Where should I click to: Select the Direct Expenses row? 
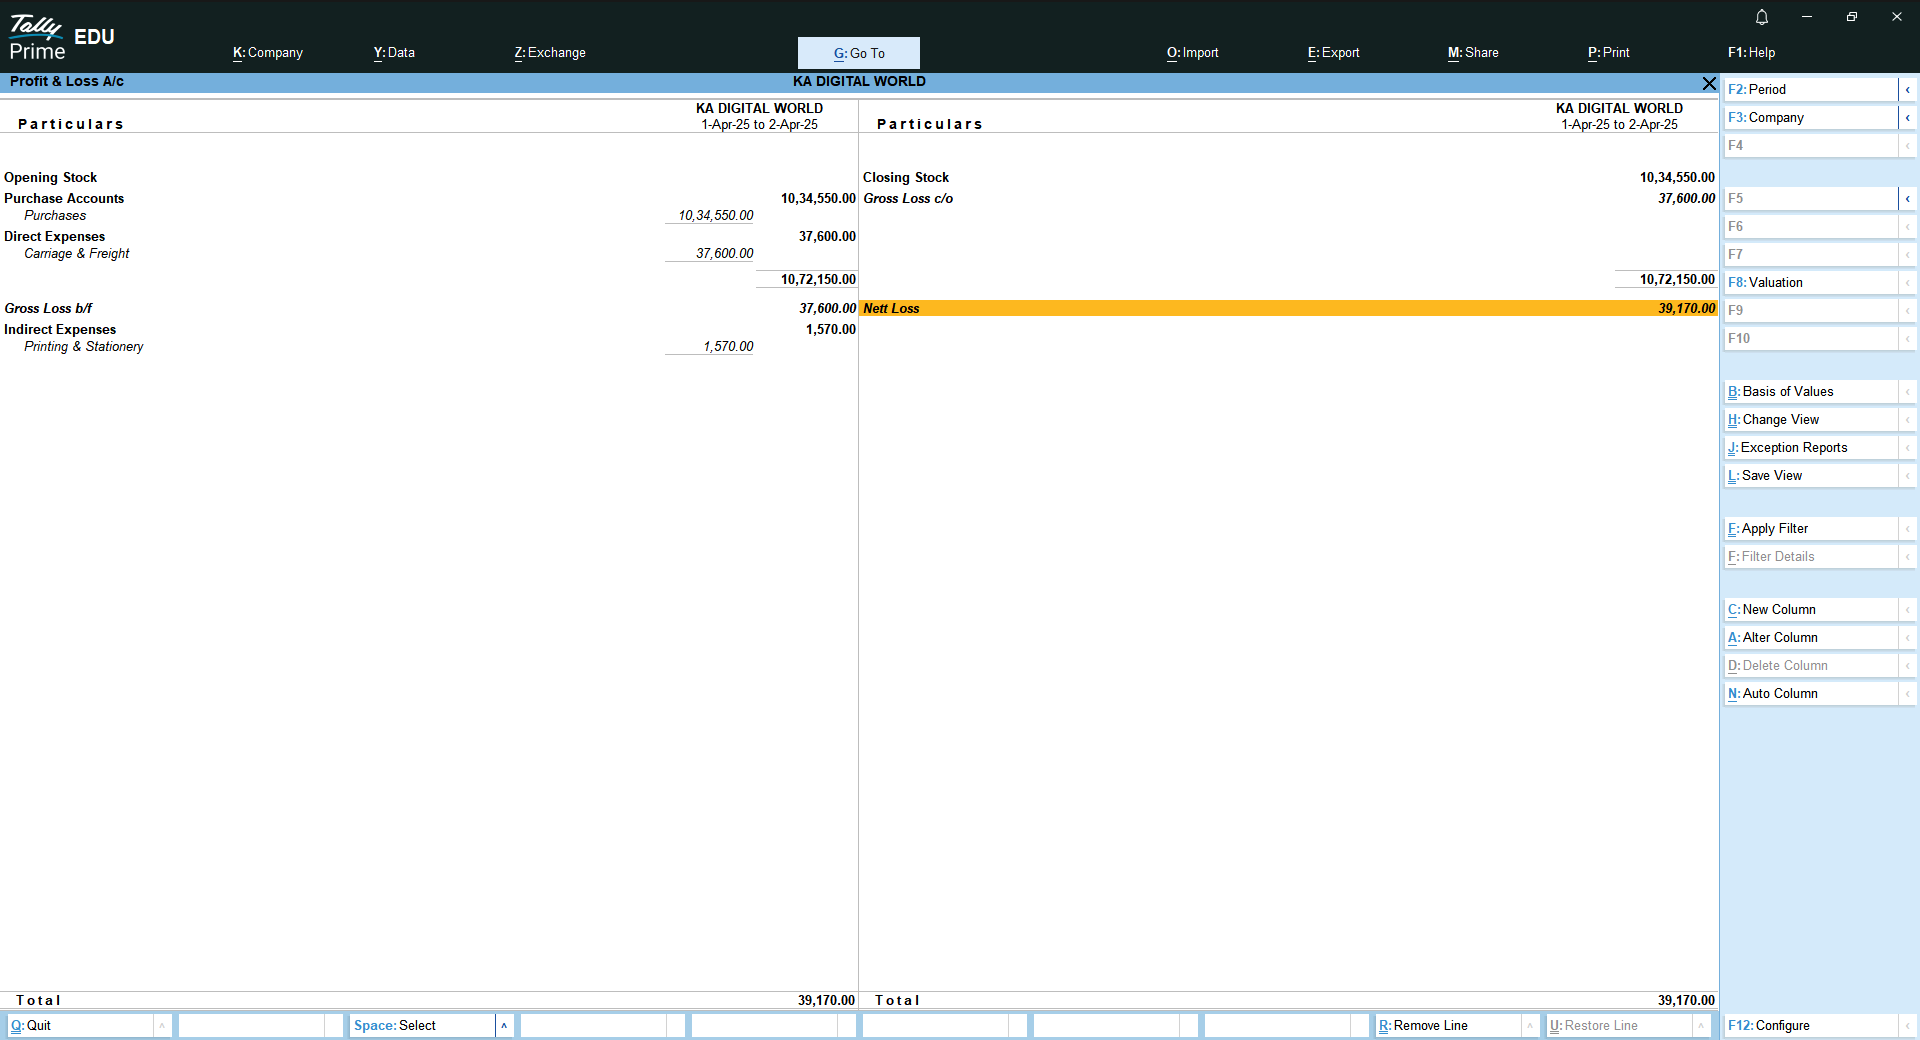[x=429, y=237]
